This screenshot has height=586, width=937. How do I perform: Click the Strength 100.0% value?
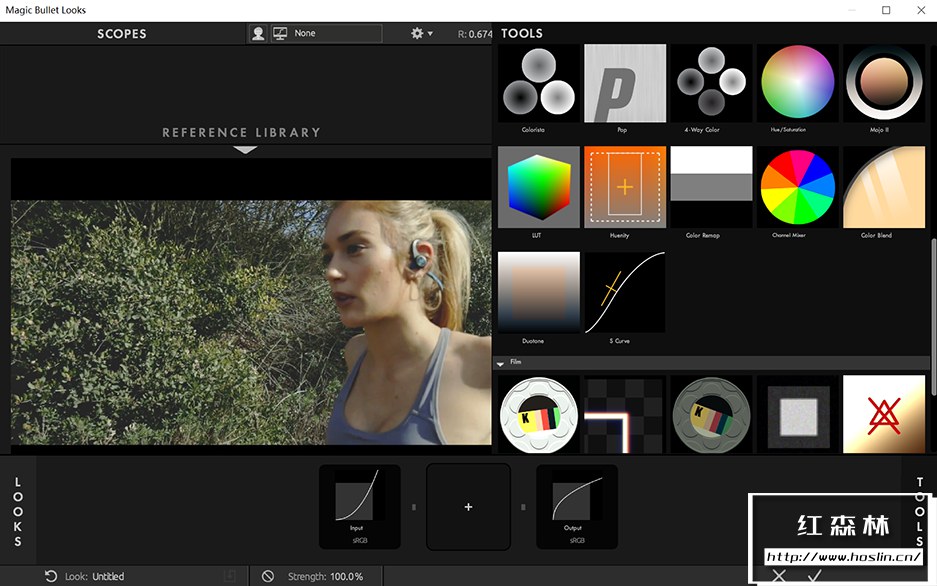[345, 576]
